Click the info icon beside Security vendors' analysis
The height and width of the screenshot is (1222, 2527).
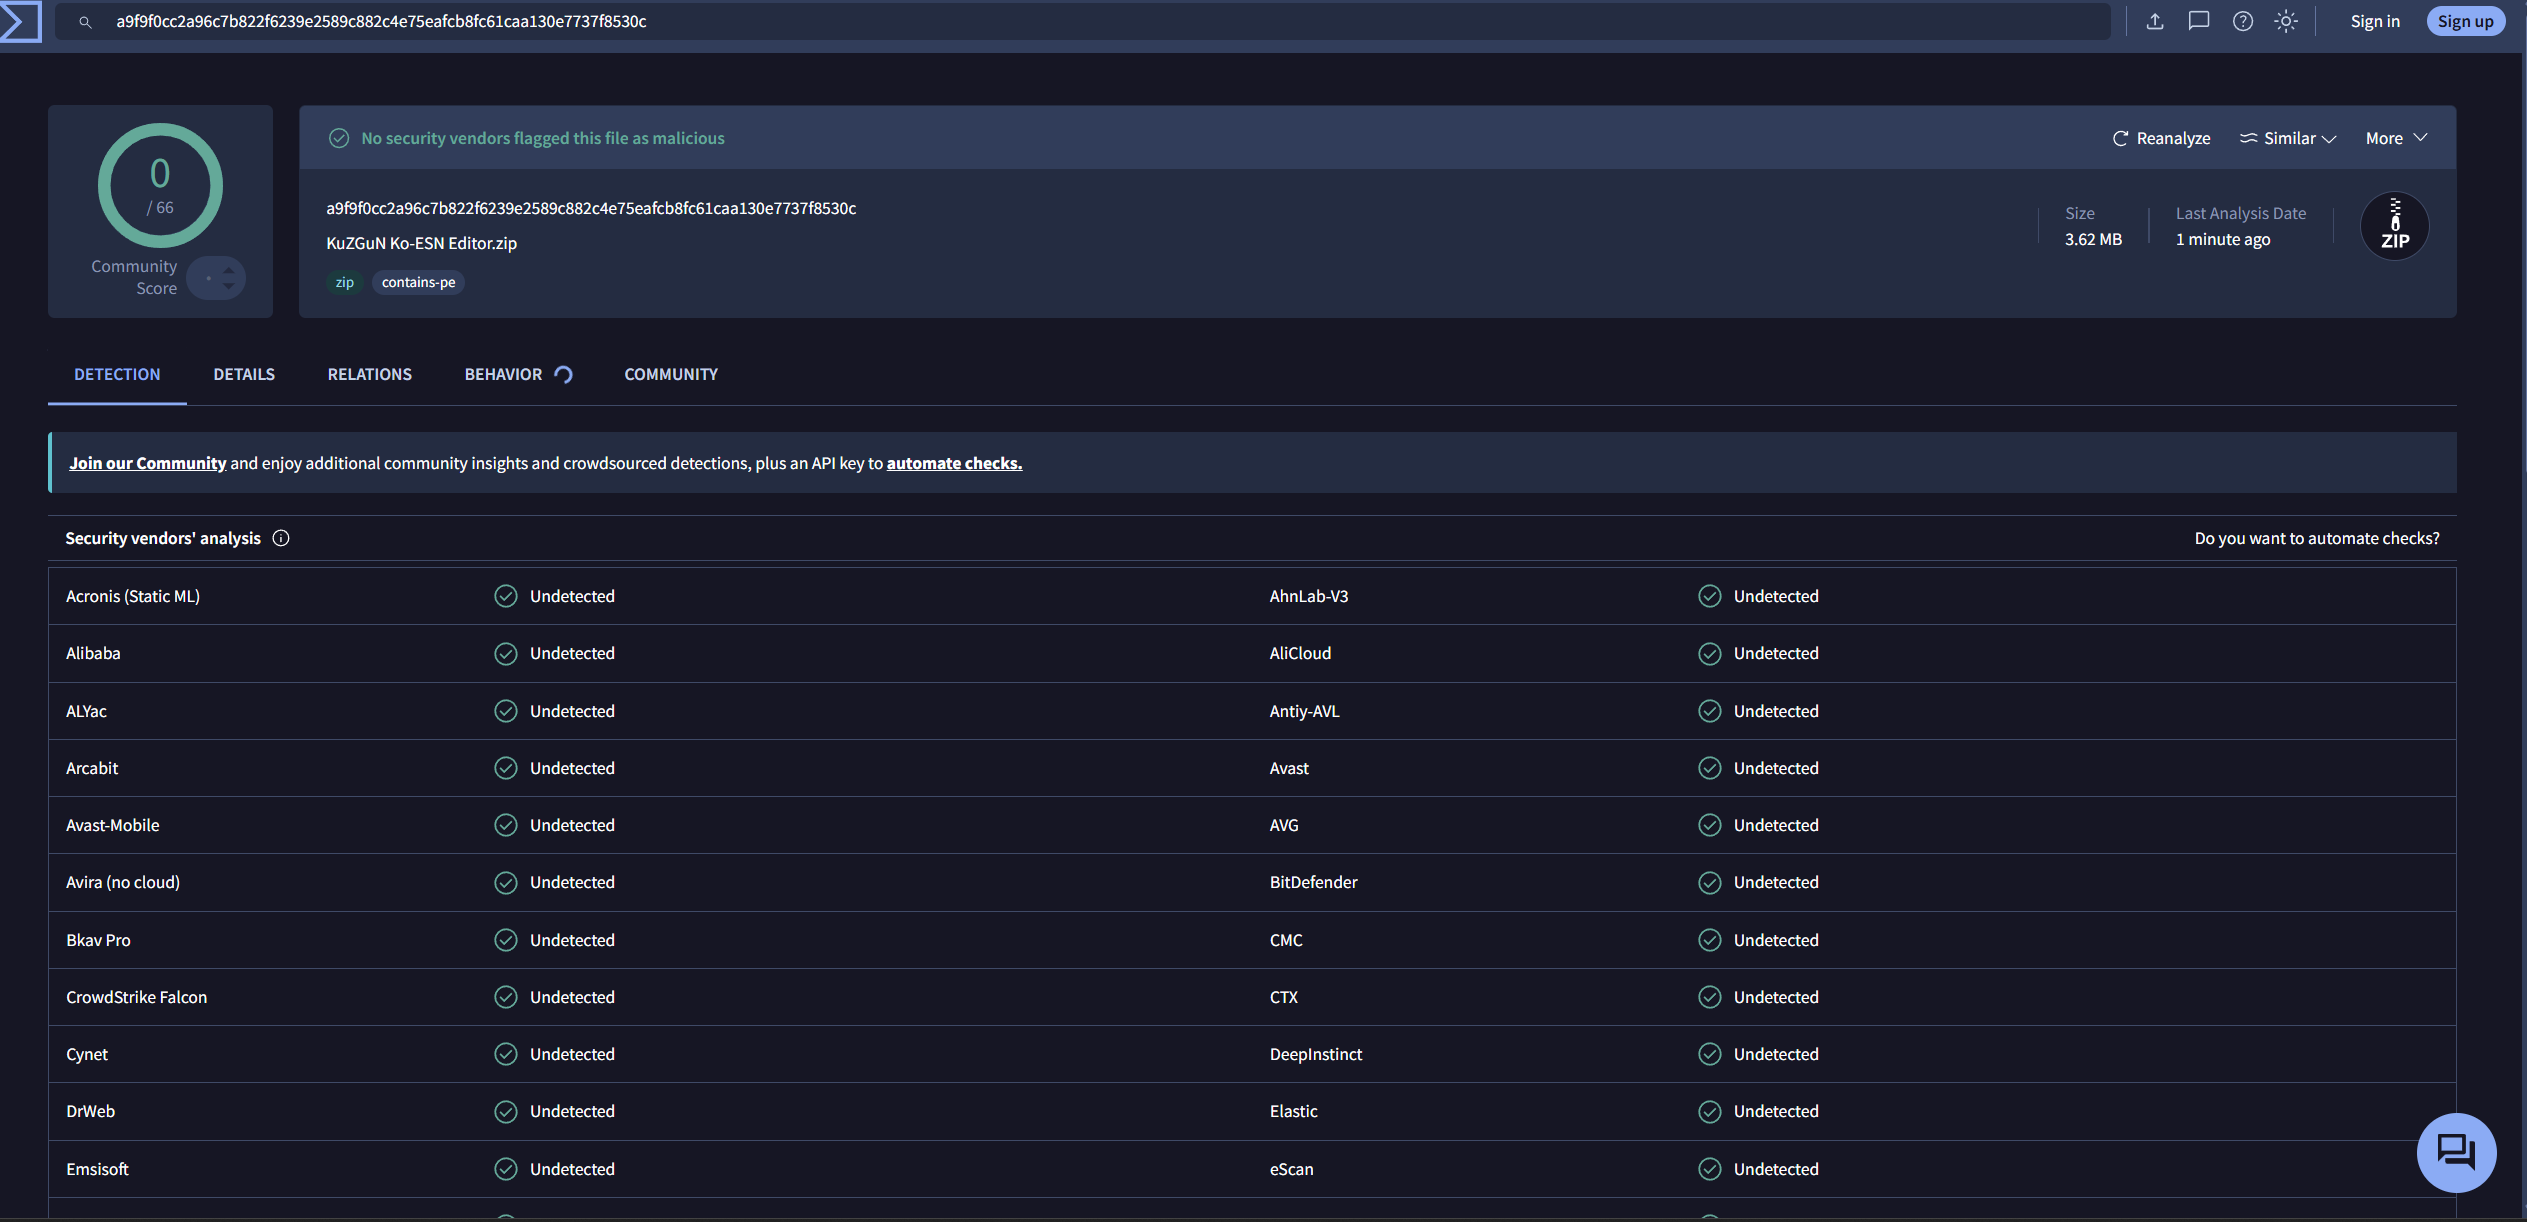(x=281, y=538)
